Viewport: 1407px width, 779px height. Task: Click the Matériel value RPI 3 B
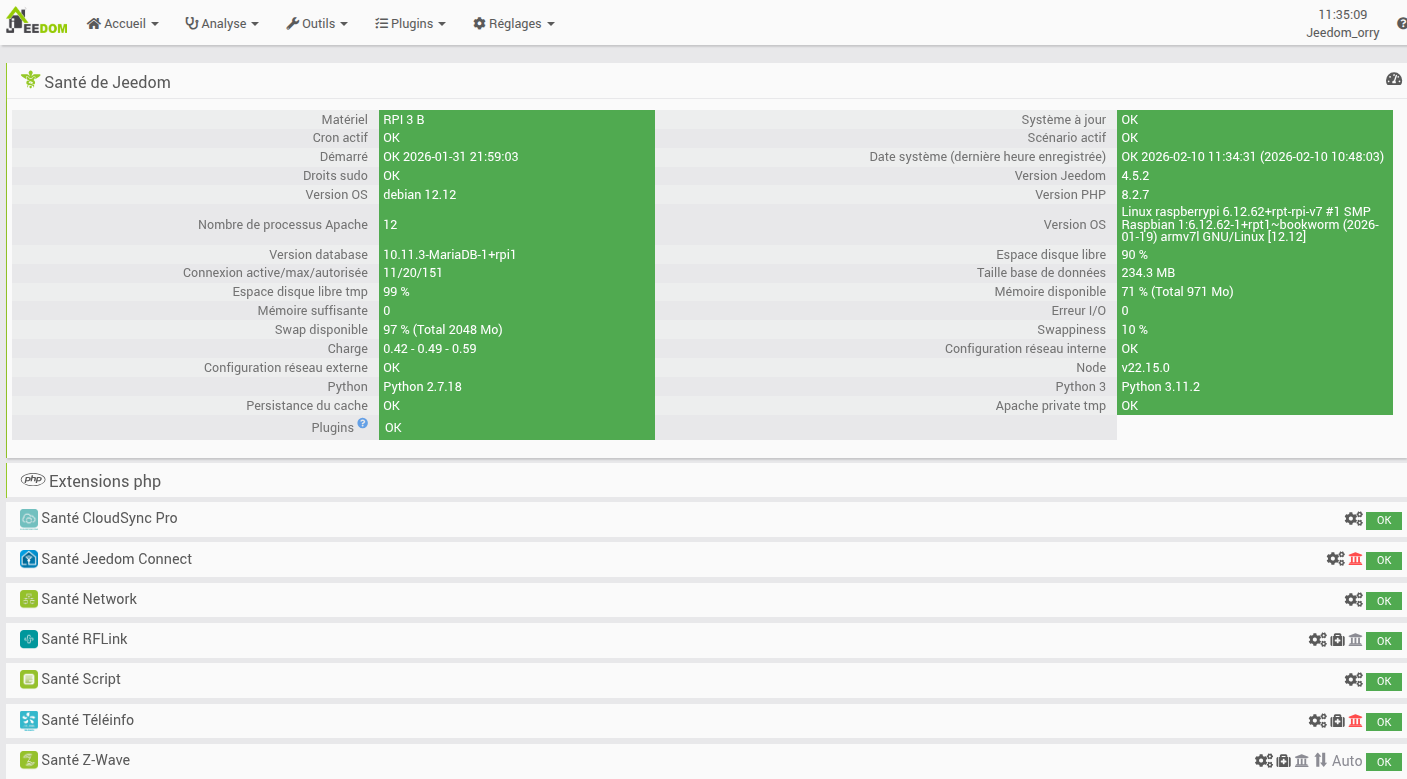[404, 119]
